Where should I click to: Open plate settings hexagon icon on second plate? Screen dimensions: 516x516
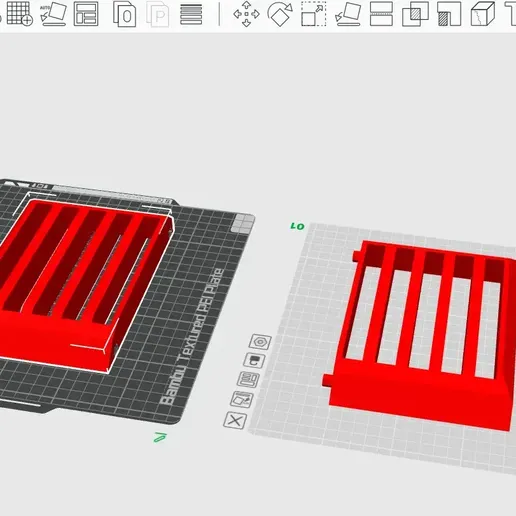click(x=260, y=342)
